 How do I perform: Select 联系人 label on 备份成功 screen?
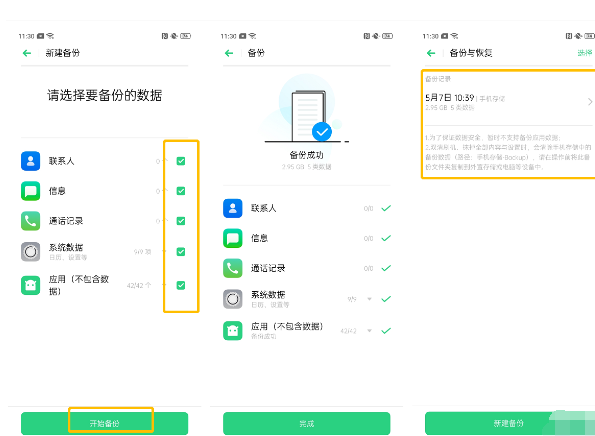263,208
